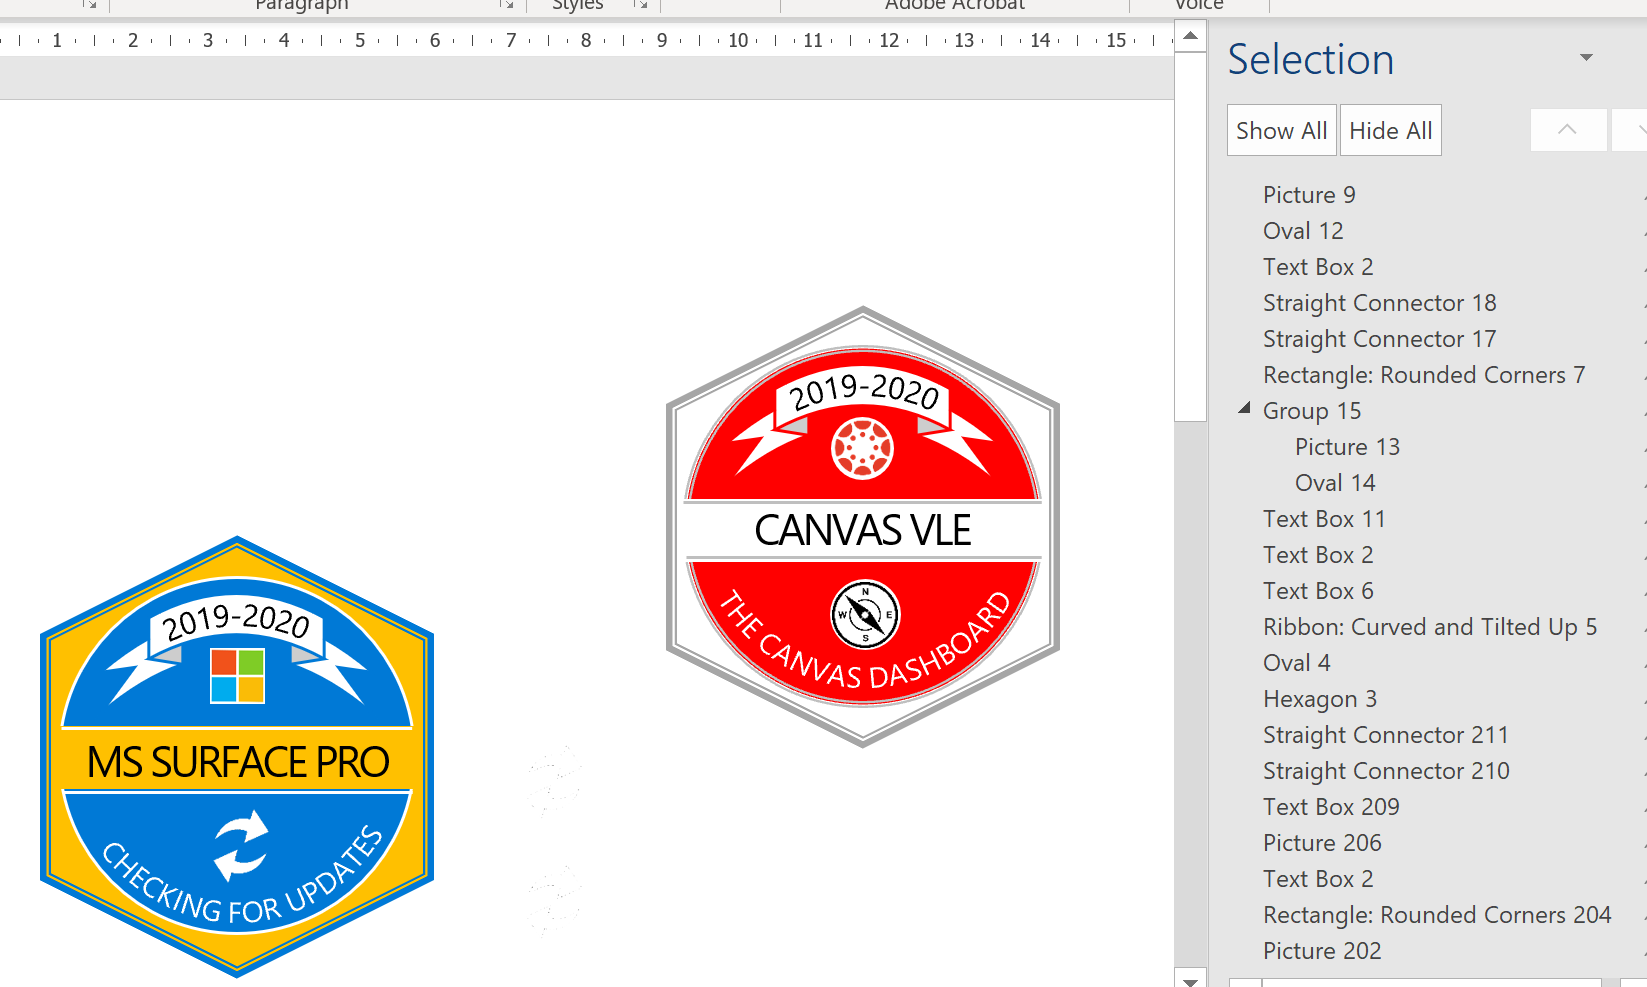Select the Canvas logo in the red badge

click(862, 447)
